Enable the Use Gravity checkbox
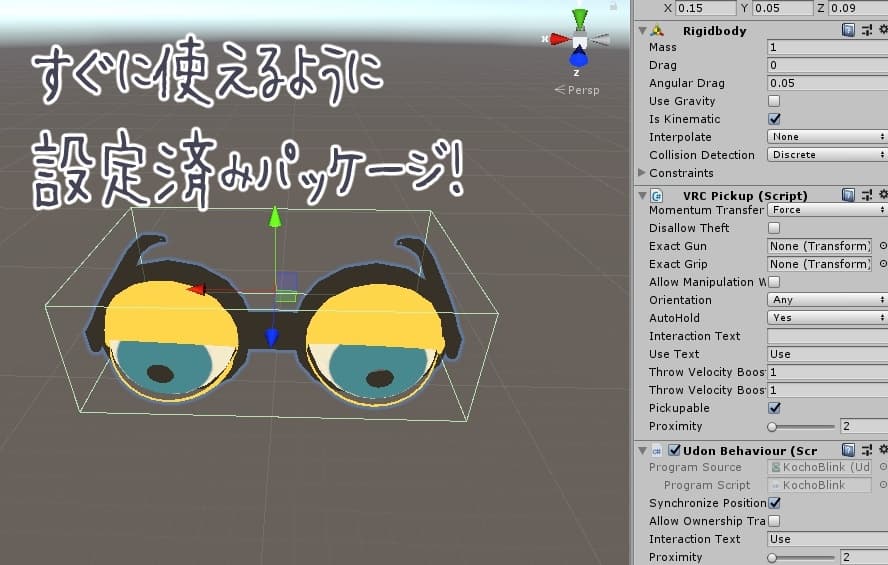 pos(774,101)
